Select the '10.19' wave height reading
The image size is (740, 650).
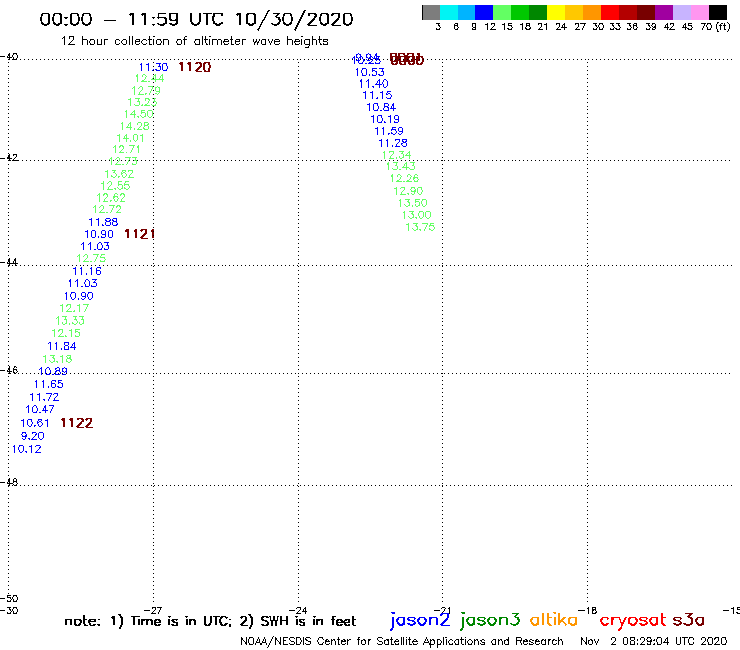(385, 119)
